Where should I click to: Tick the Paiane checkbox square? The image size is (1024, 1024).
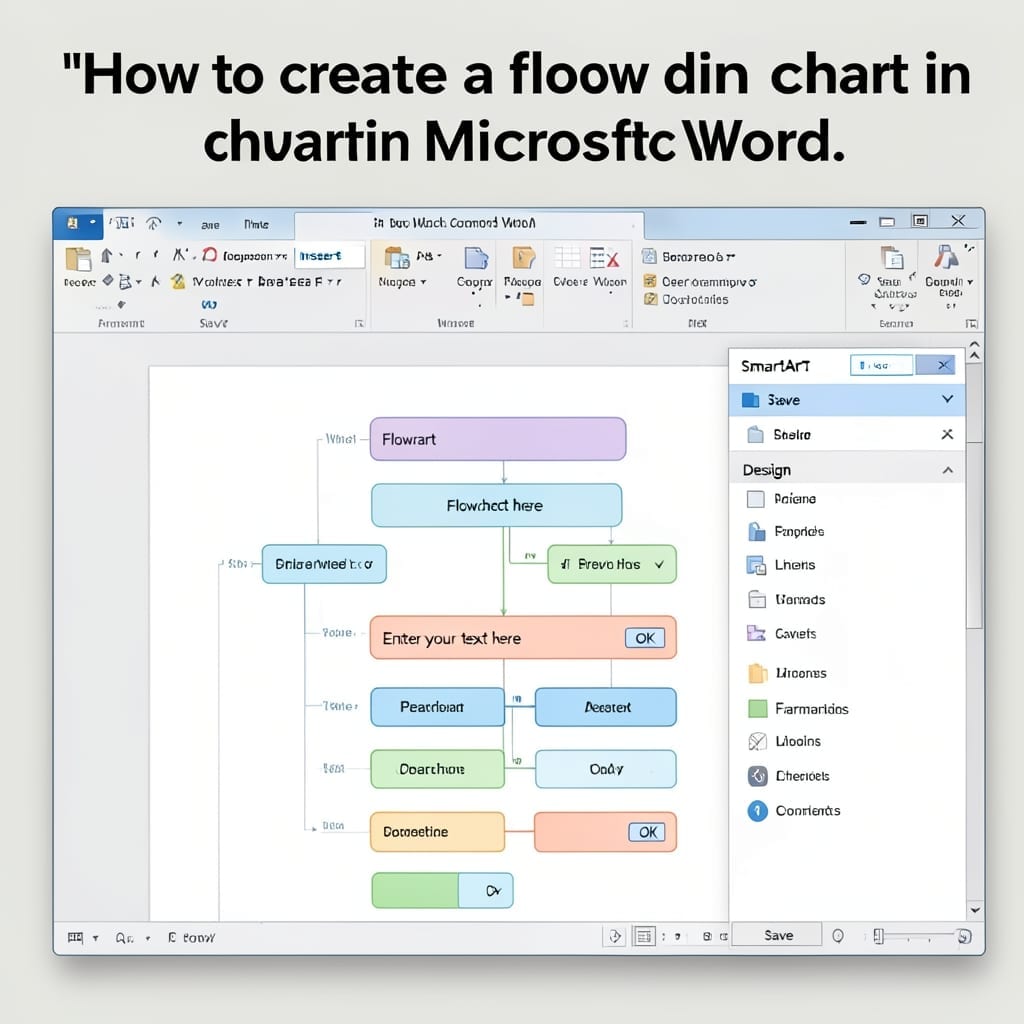(x=756, y=499)
